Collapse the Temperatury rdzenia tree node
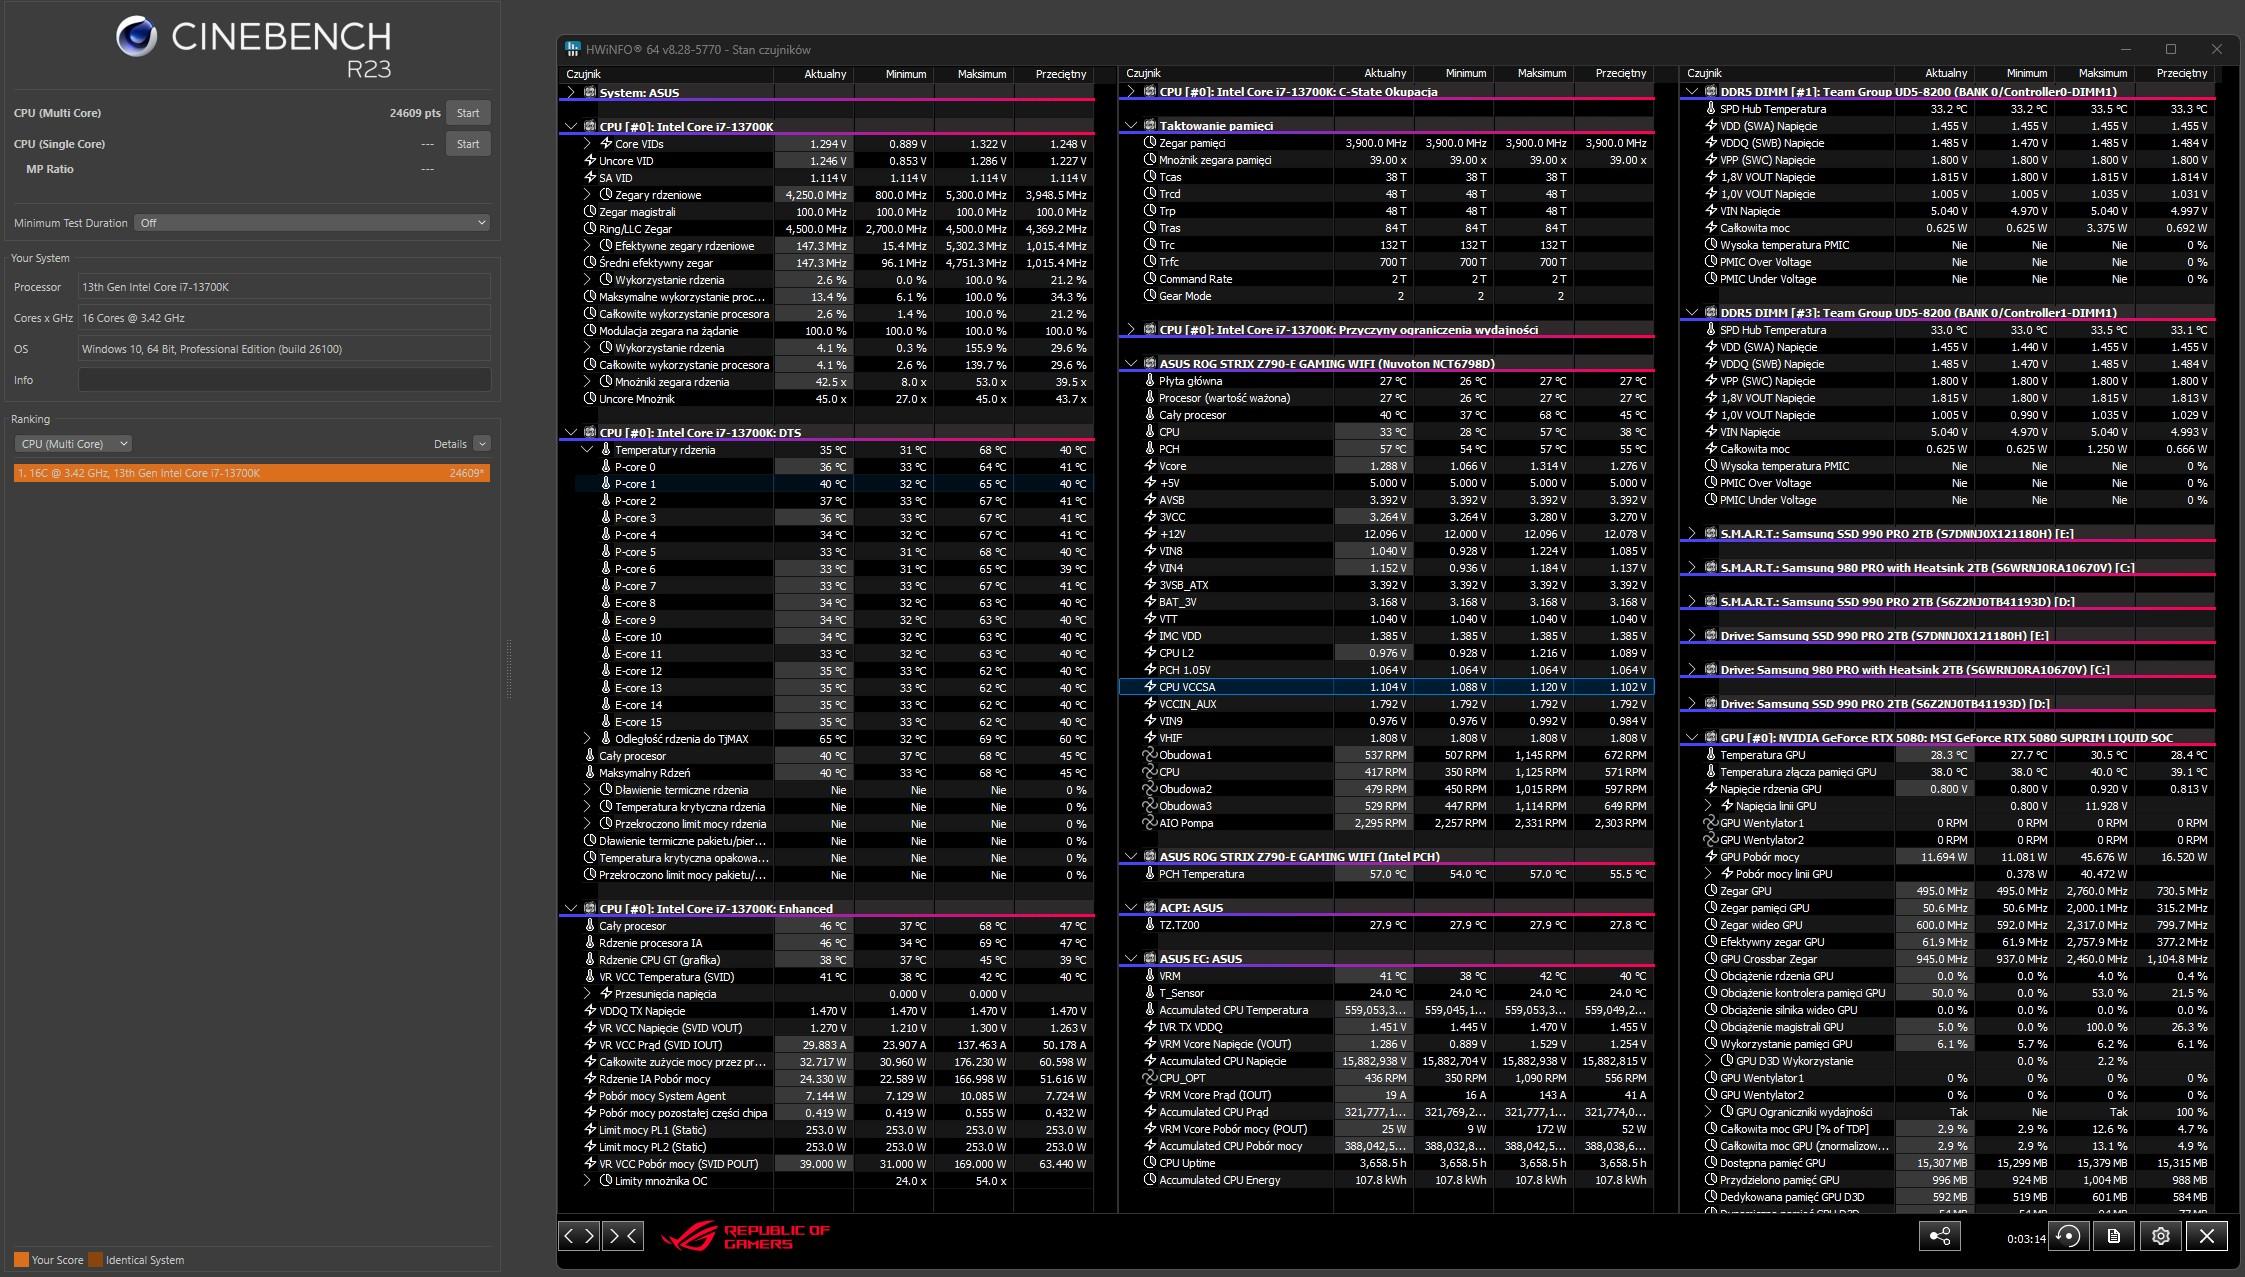Viewport: 2245px width, 1277px height. click(x=587, y=450)
